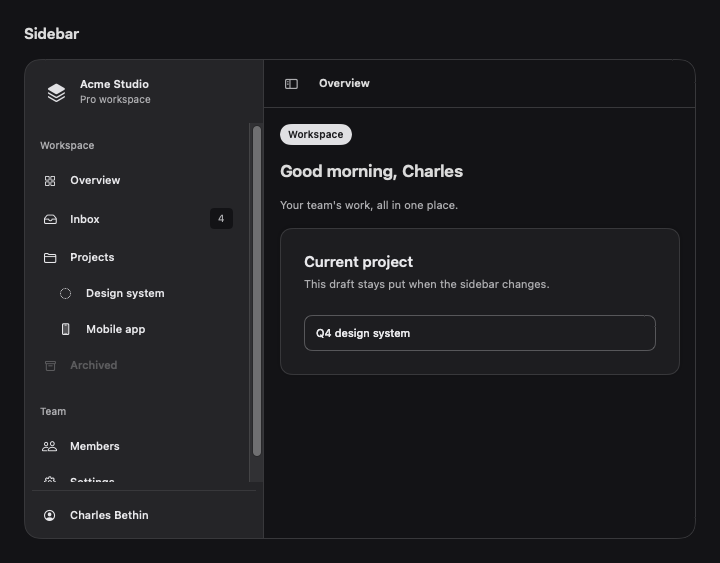Click the Workspace pill badge
Viewport: 720px width, 563px height.
tap(316, 135)
